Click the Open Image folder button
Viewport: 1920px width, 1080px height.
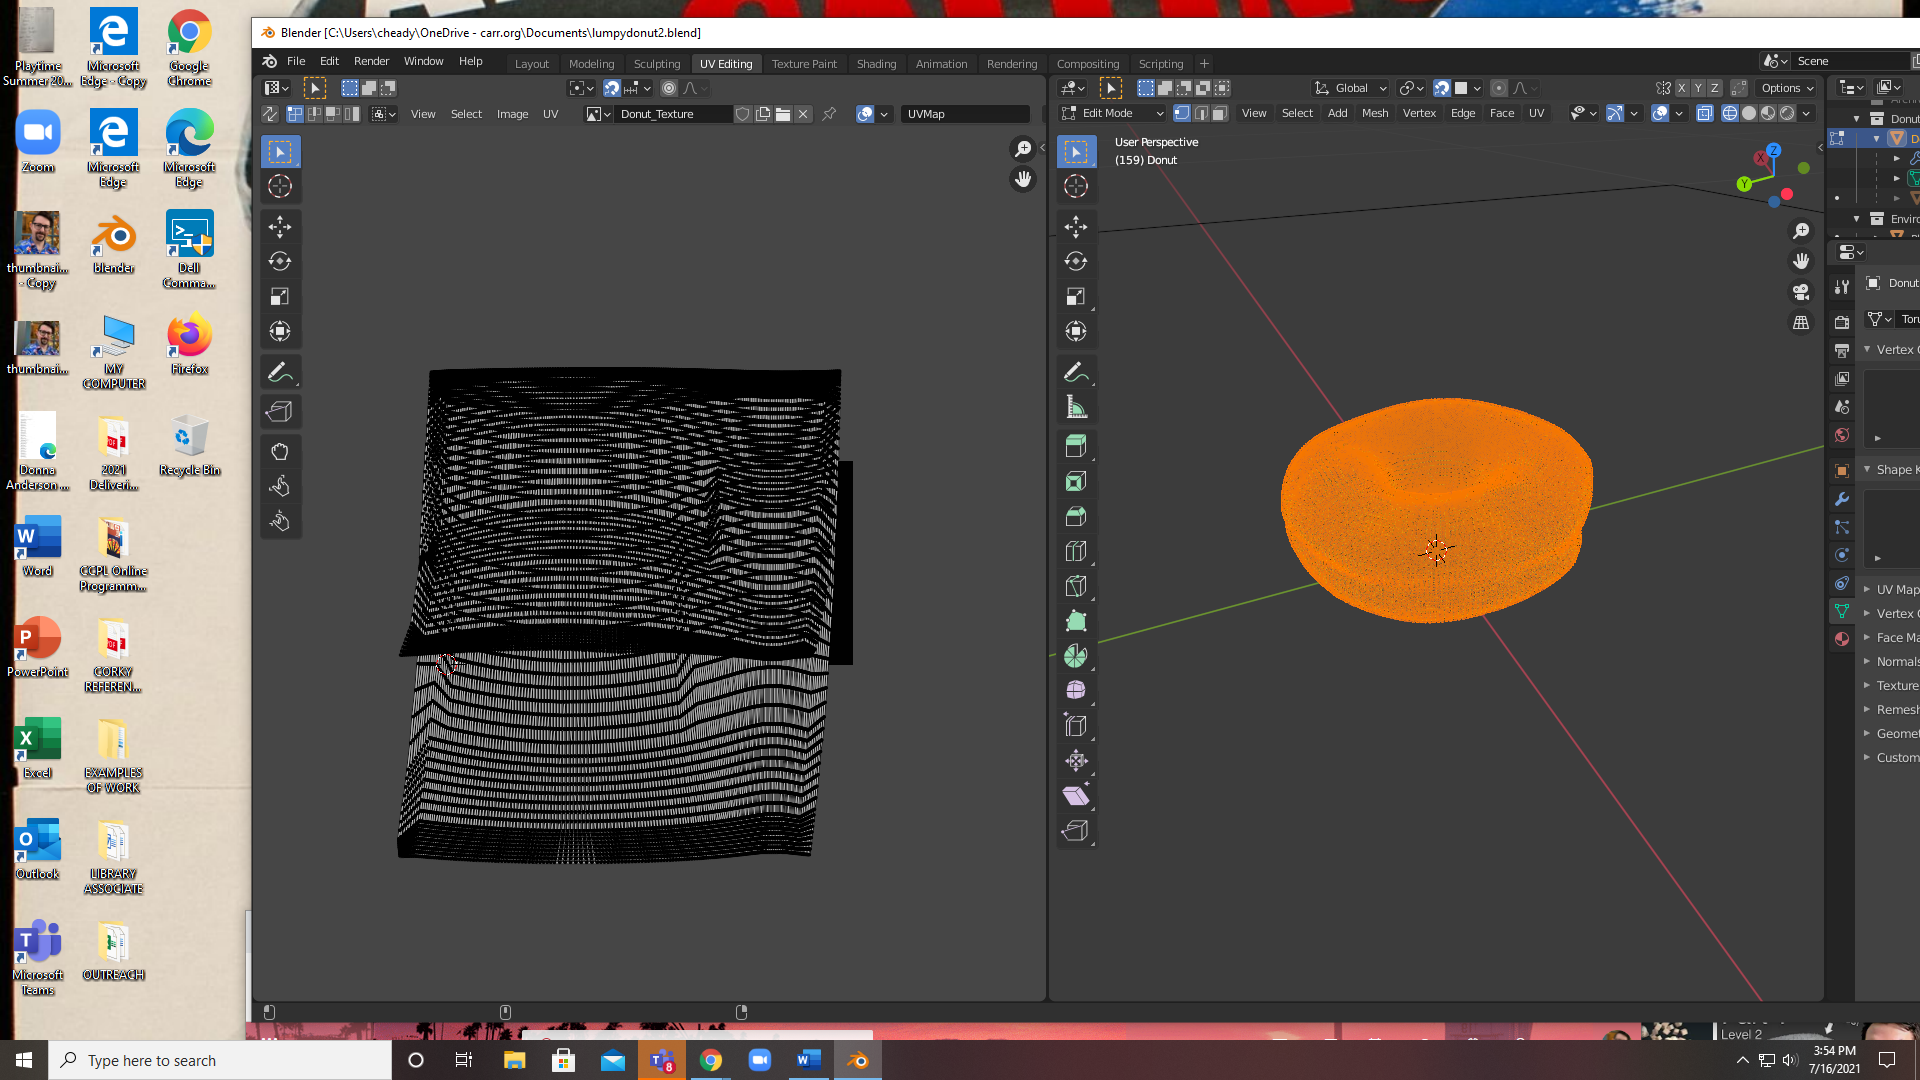pyautogui.click(x=783, y=114)
